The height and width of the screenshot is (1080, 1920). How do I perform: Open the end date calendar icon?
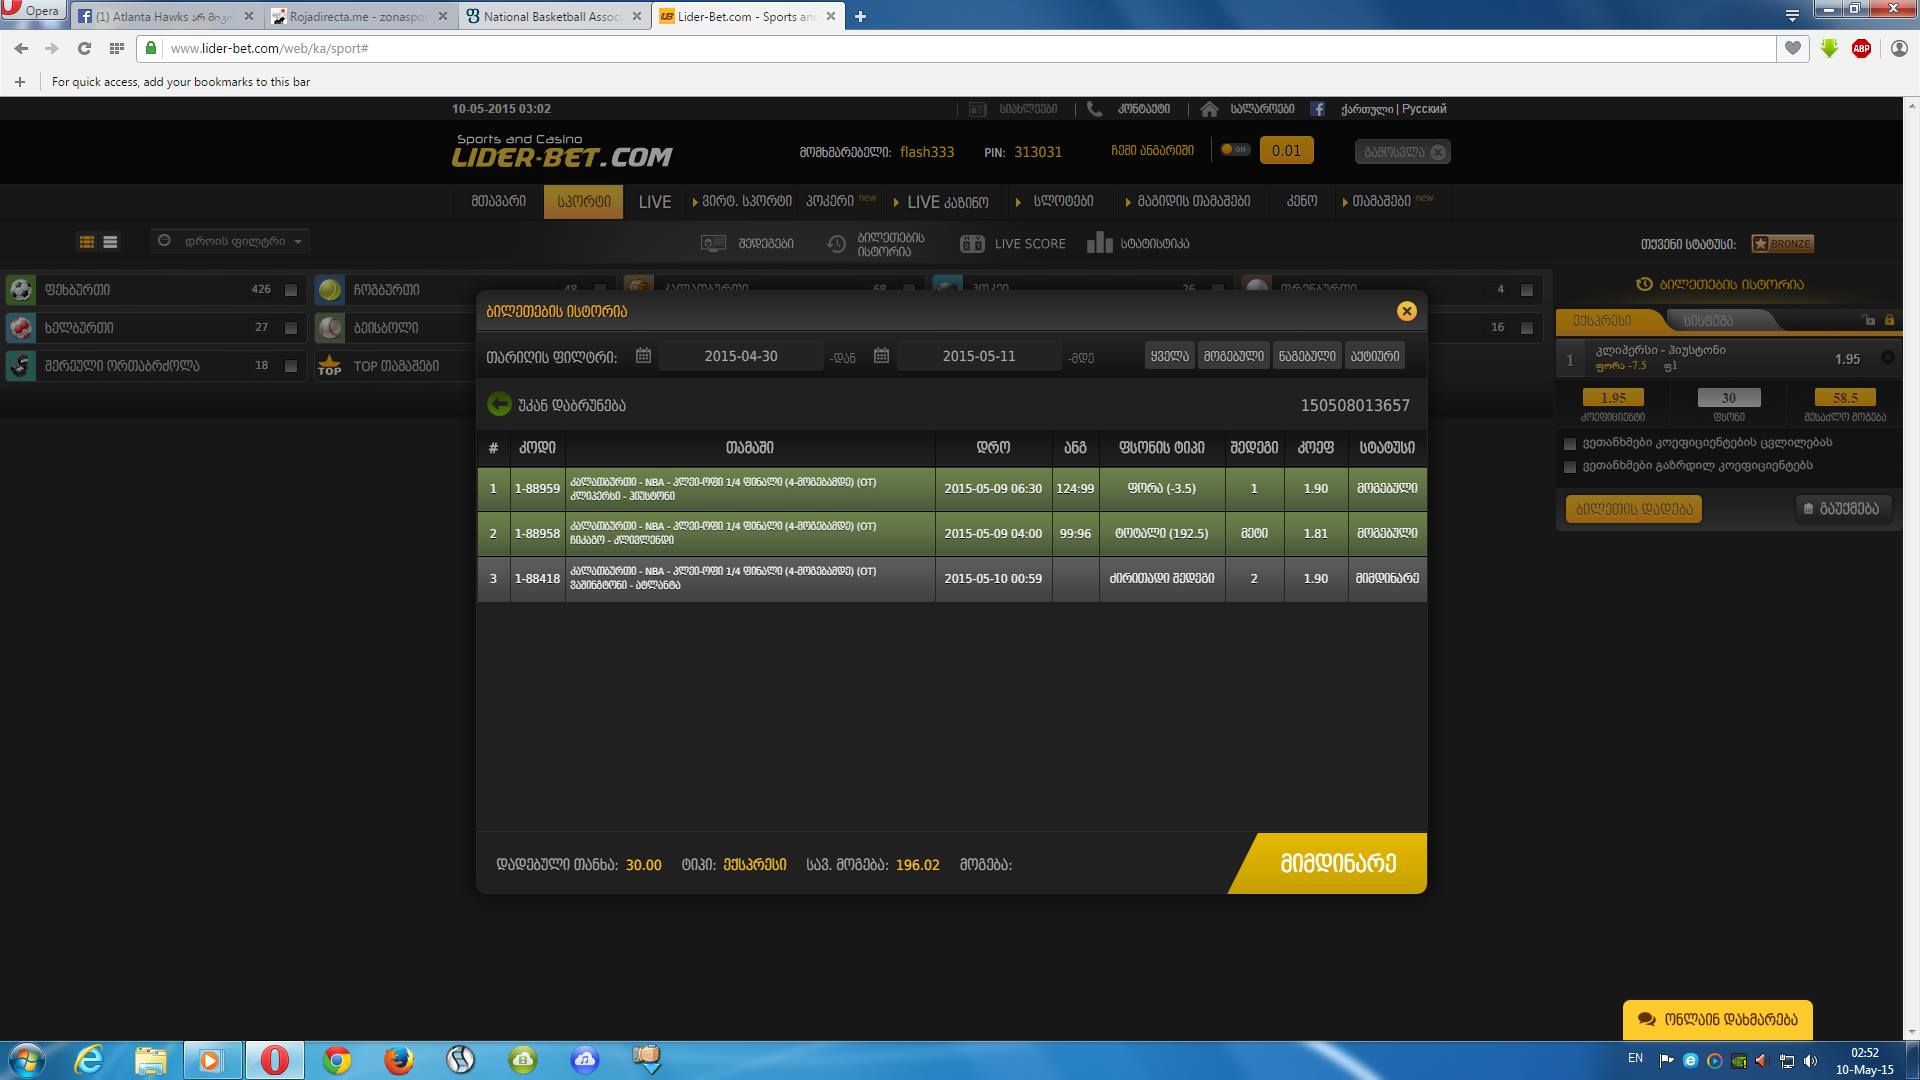pos(881,356)
